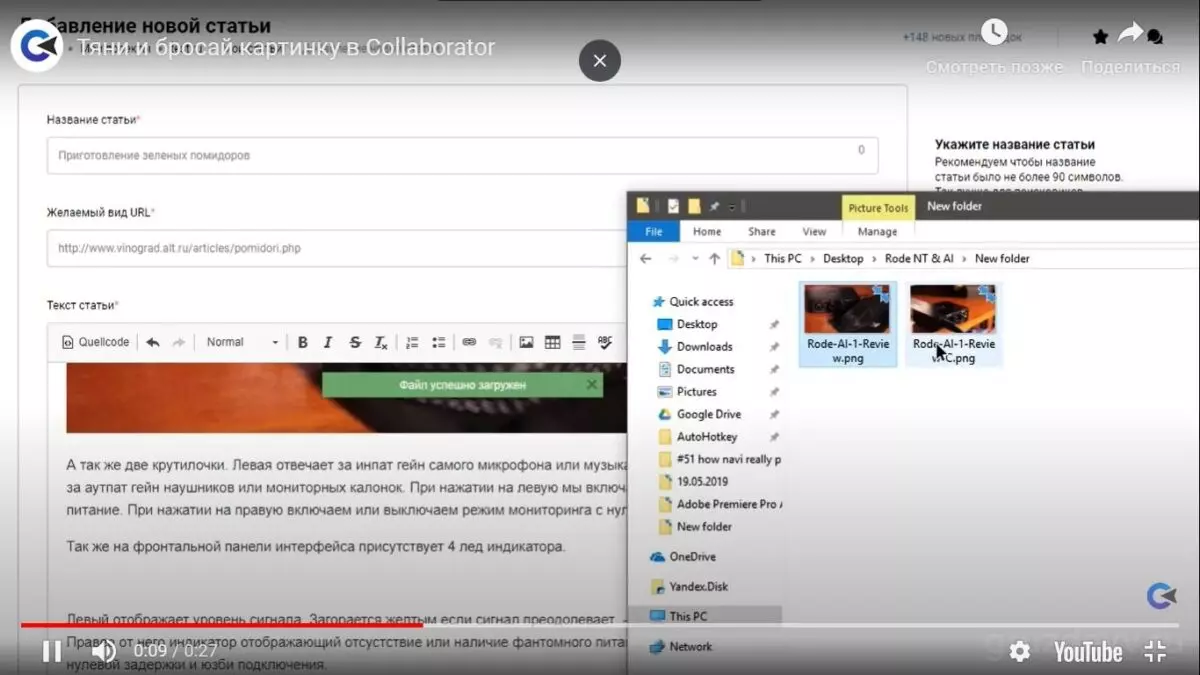Open the Normal paragraph format dropdown
This screenshot has width=1200, height=675.
pos(242,342)
